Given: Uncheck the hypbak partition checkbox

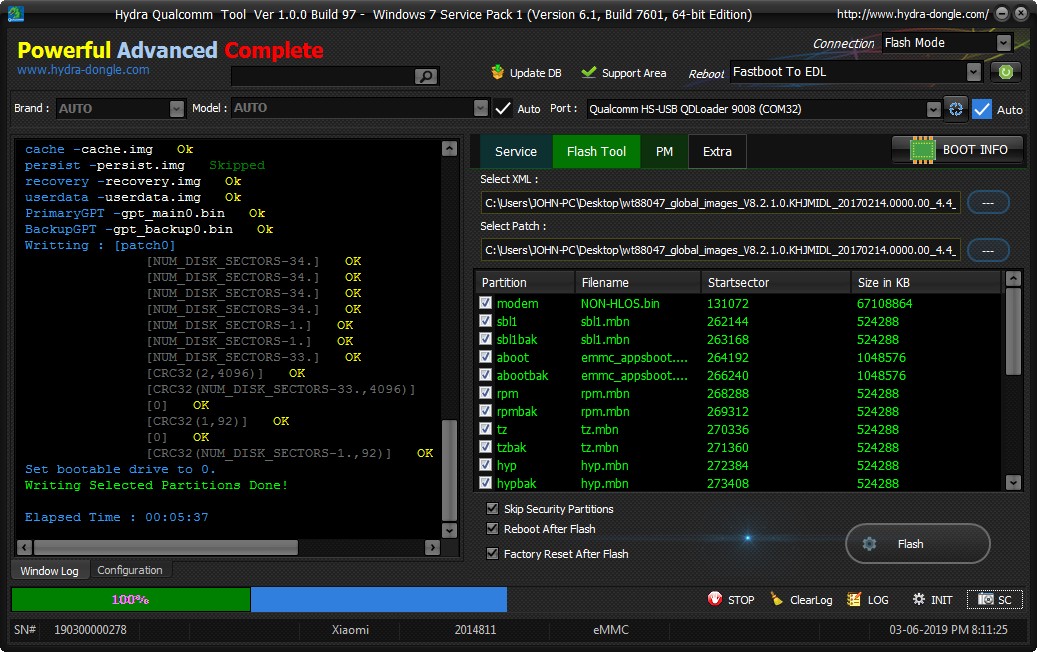Looking at the screenshot, I should 485,483.
